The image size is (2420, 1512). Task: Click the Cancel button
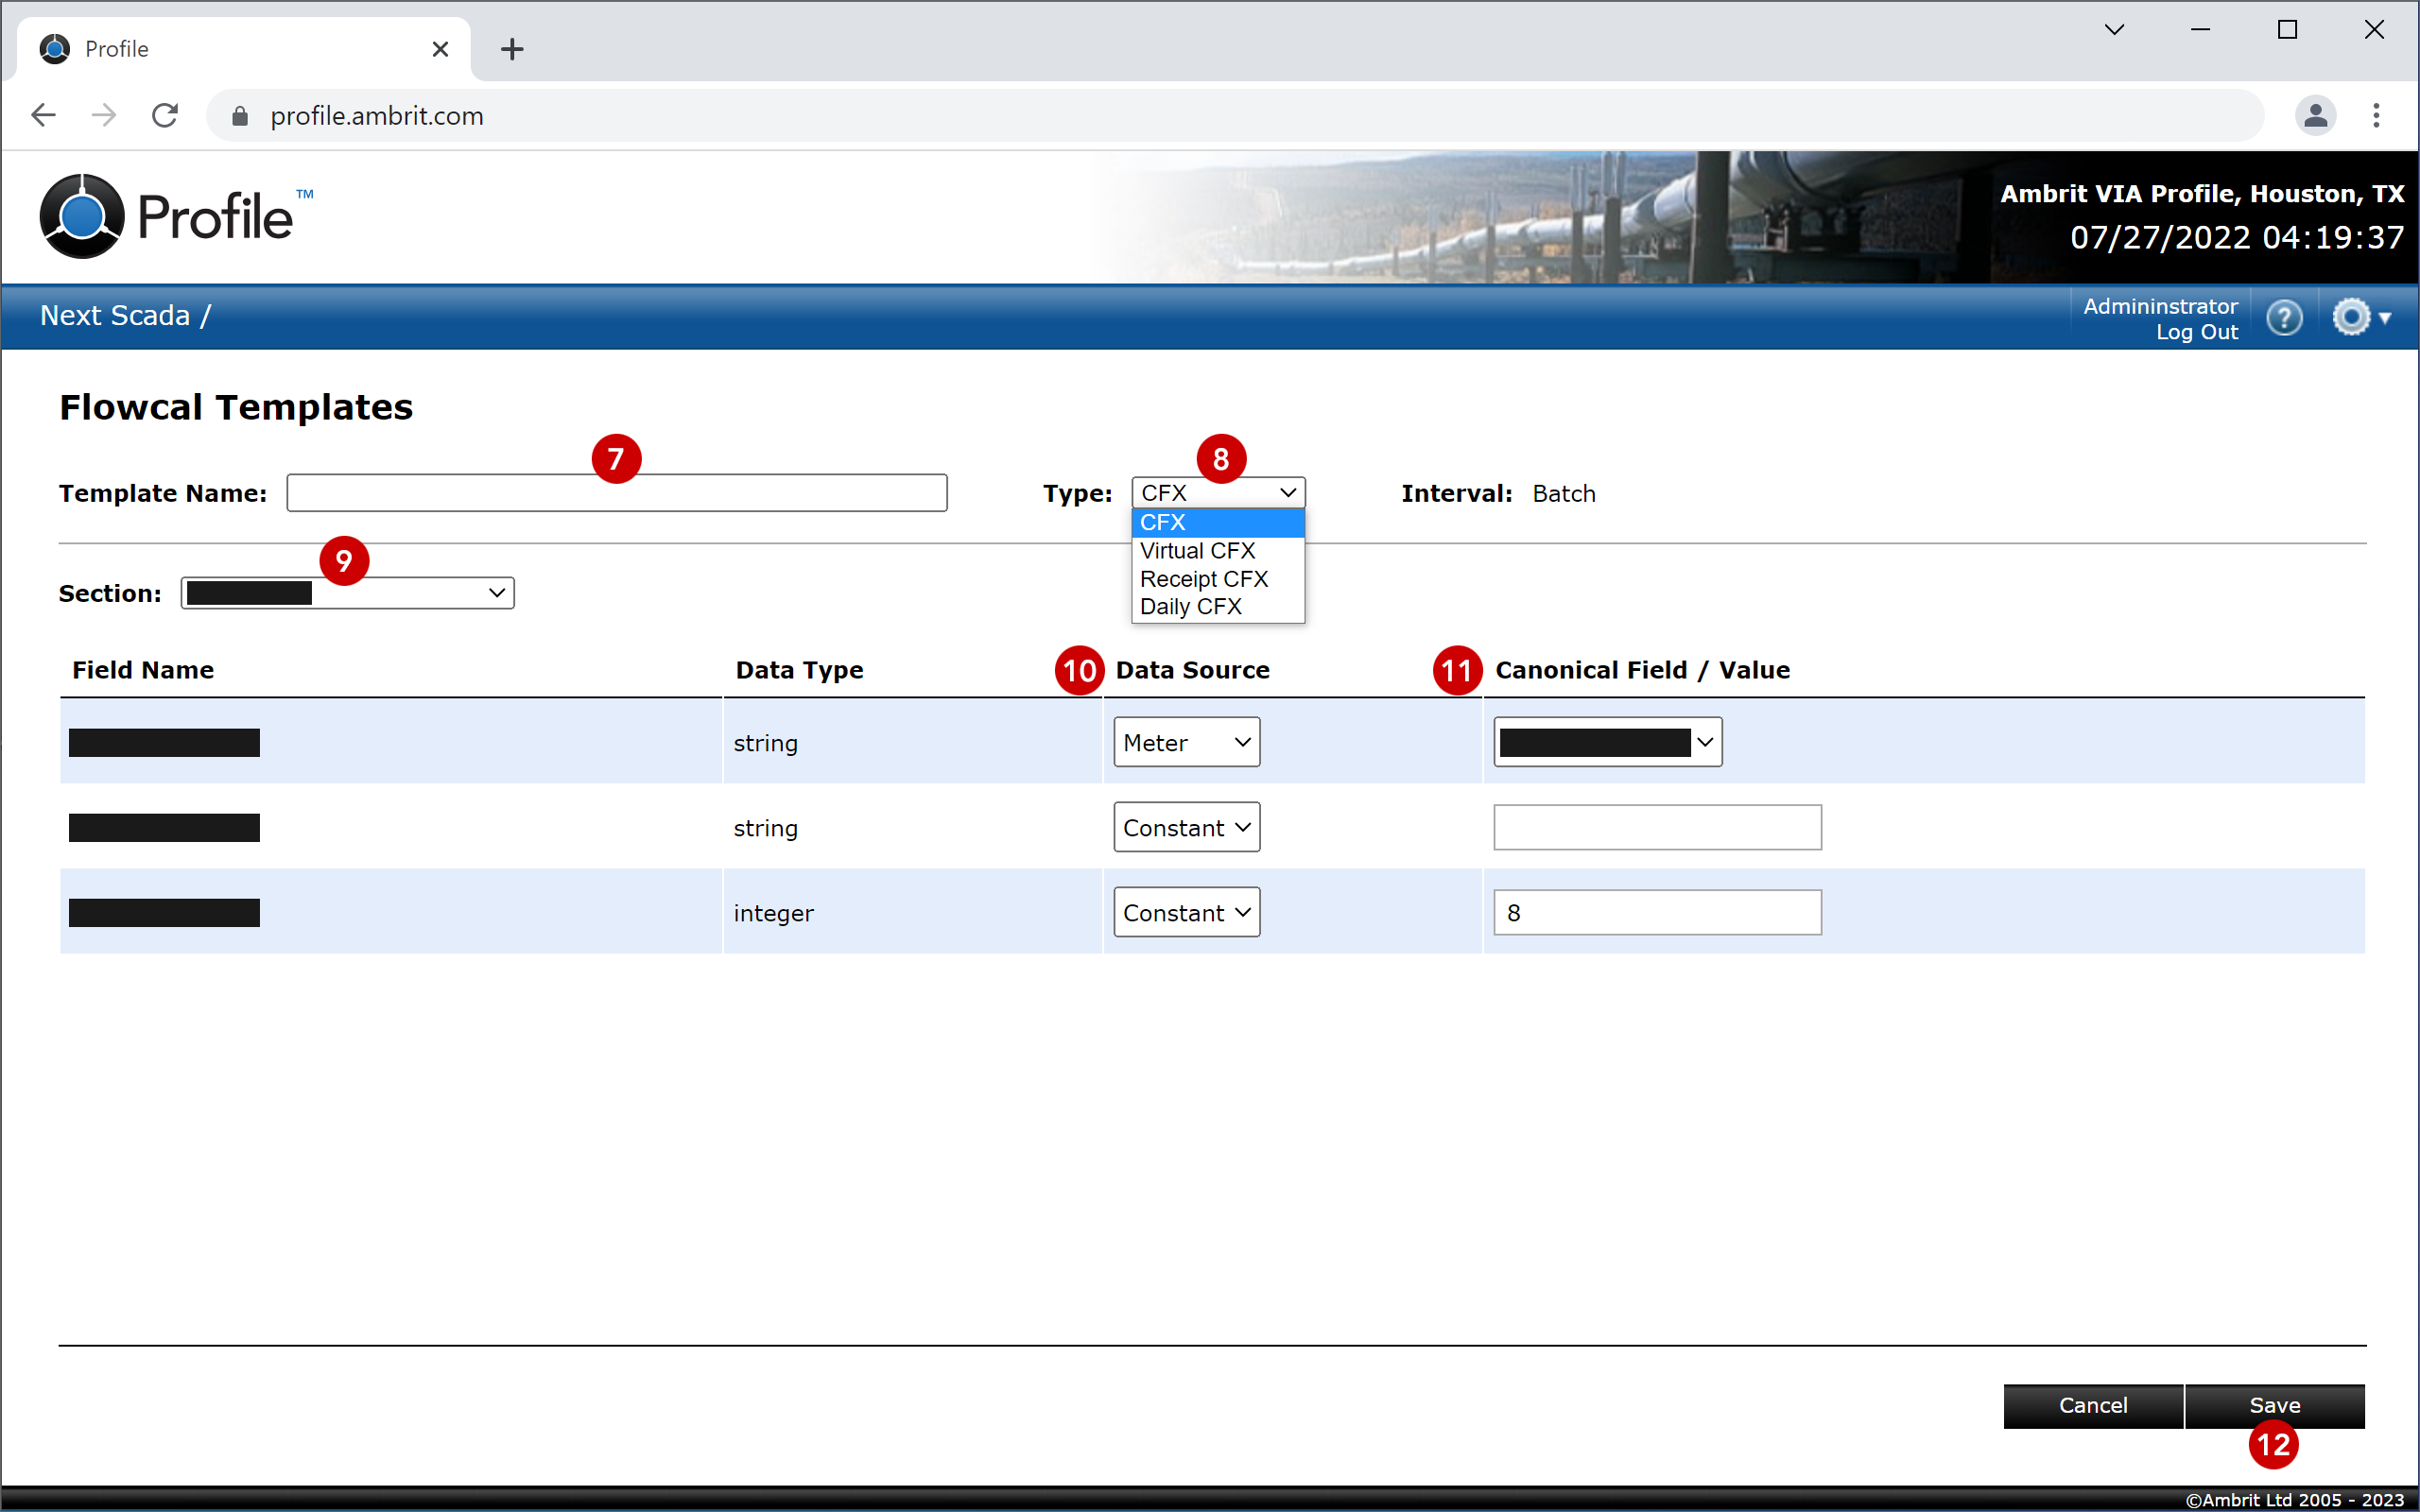coord(2093,1405)
